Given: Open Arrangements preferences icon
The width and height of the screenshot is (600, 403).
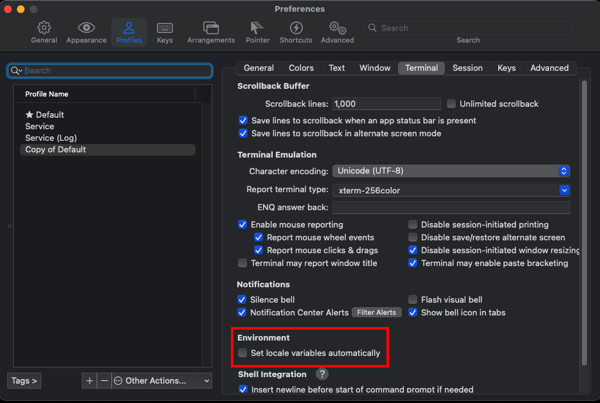Looking at the screenshot, I should [x=211, y=28].
